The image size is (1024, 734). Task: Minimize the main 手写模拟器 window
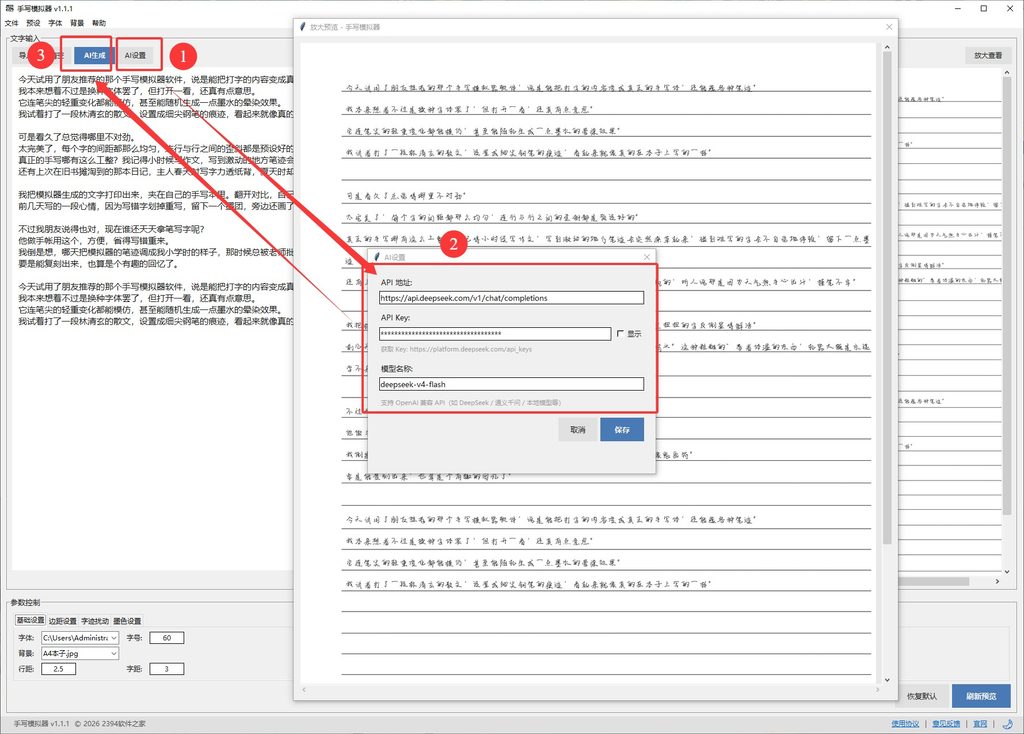[958, 8]
